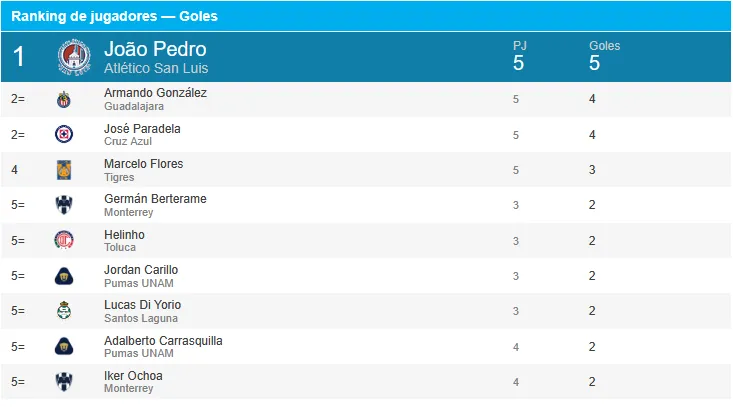Click the PJ column header
This screenshot has width=733, height=407.
pos(519,45)
